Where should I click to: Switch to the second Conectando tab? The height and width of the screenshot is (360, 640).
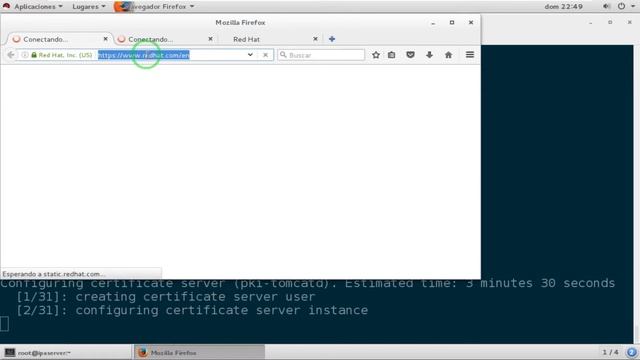pyautogui.click(x=165, y=39)
